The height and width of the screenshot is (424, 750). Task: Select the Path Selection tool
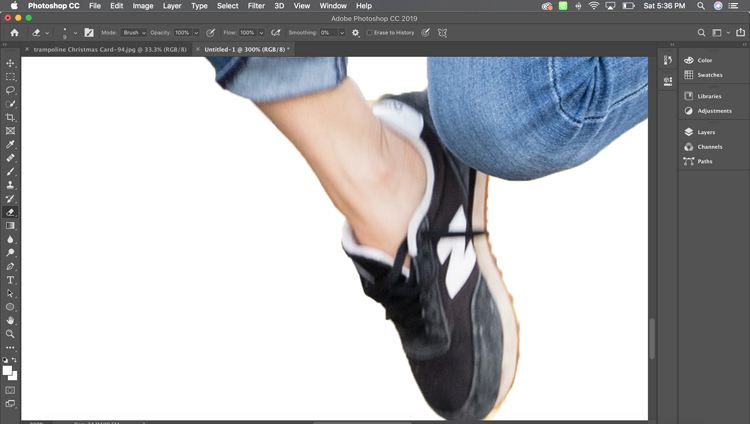(10, 293)
